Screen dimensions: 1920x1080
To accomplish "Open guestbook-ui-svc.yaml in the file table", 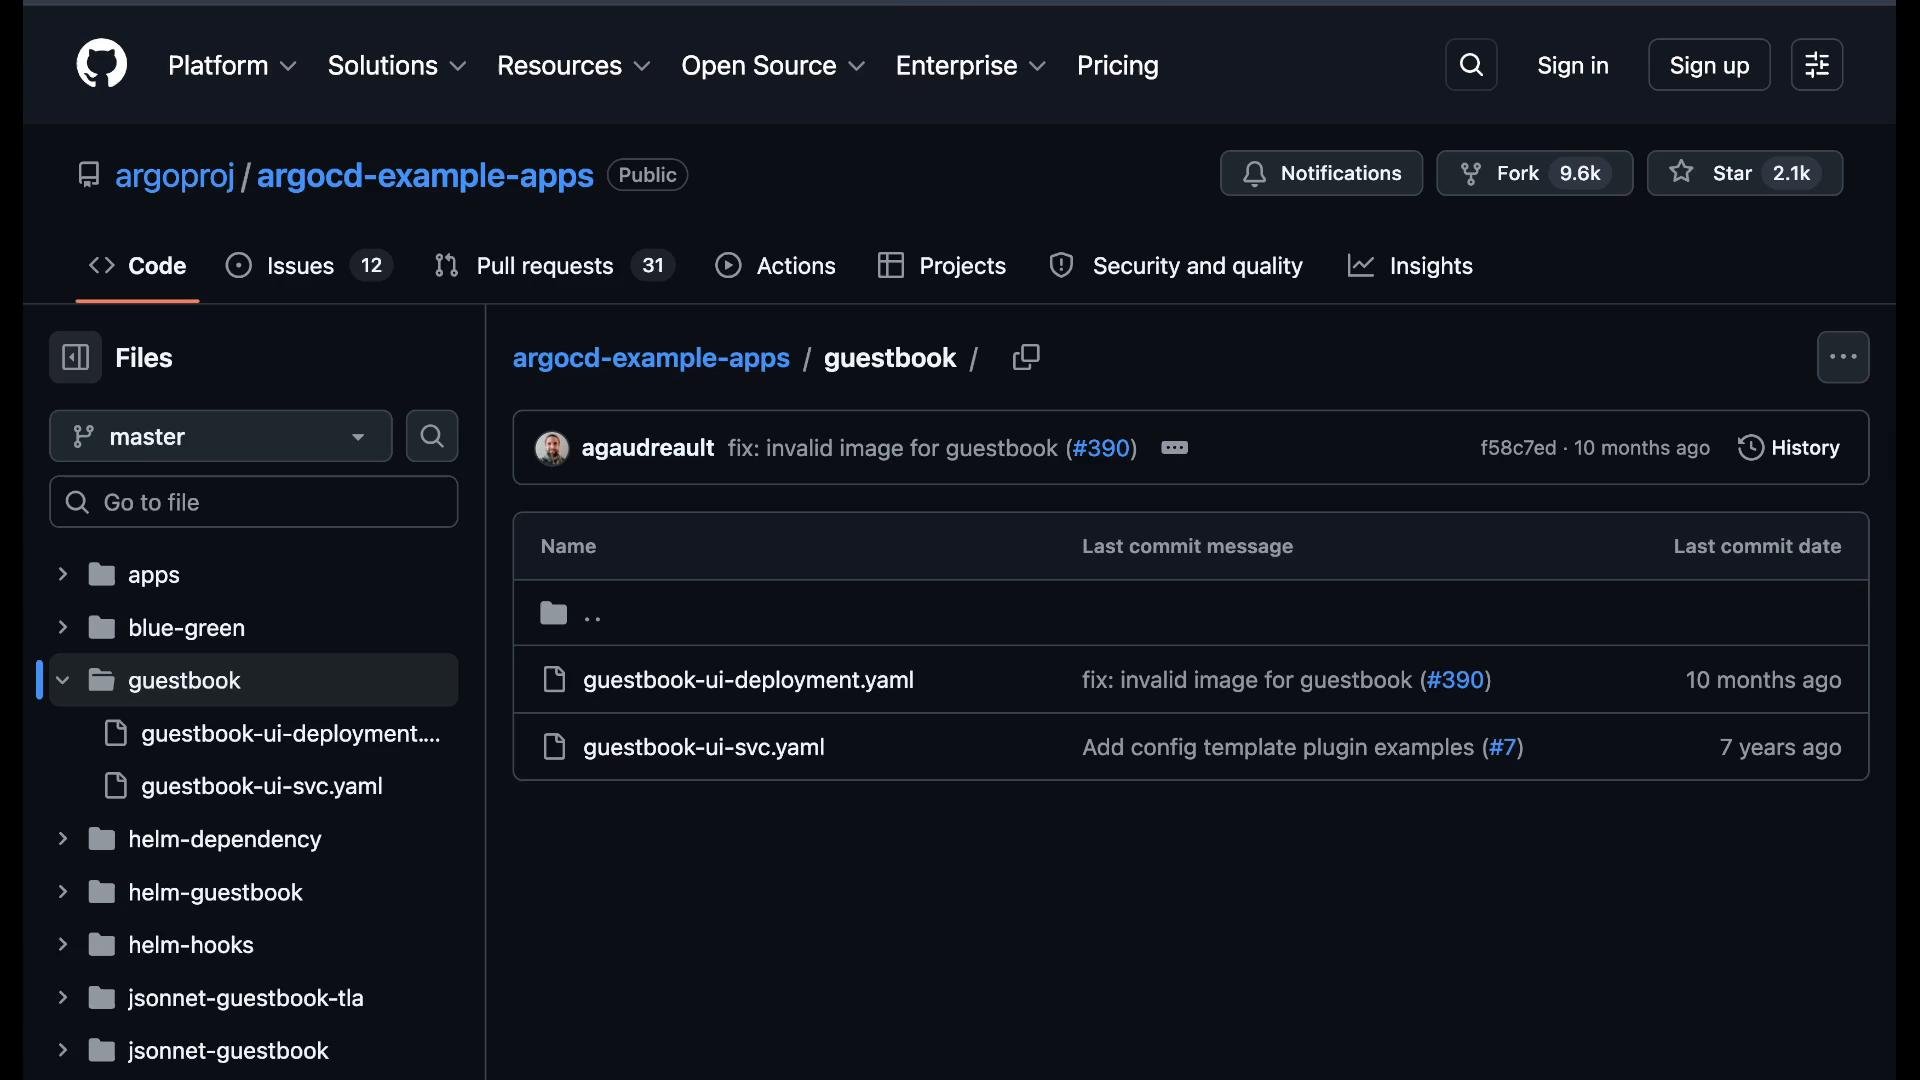I will (703, 747).
